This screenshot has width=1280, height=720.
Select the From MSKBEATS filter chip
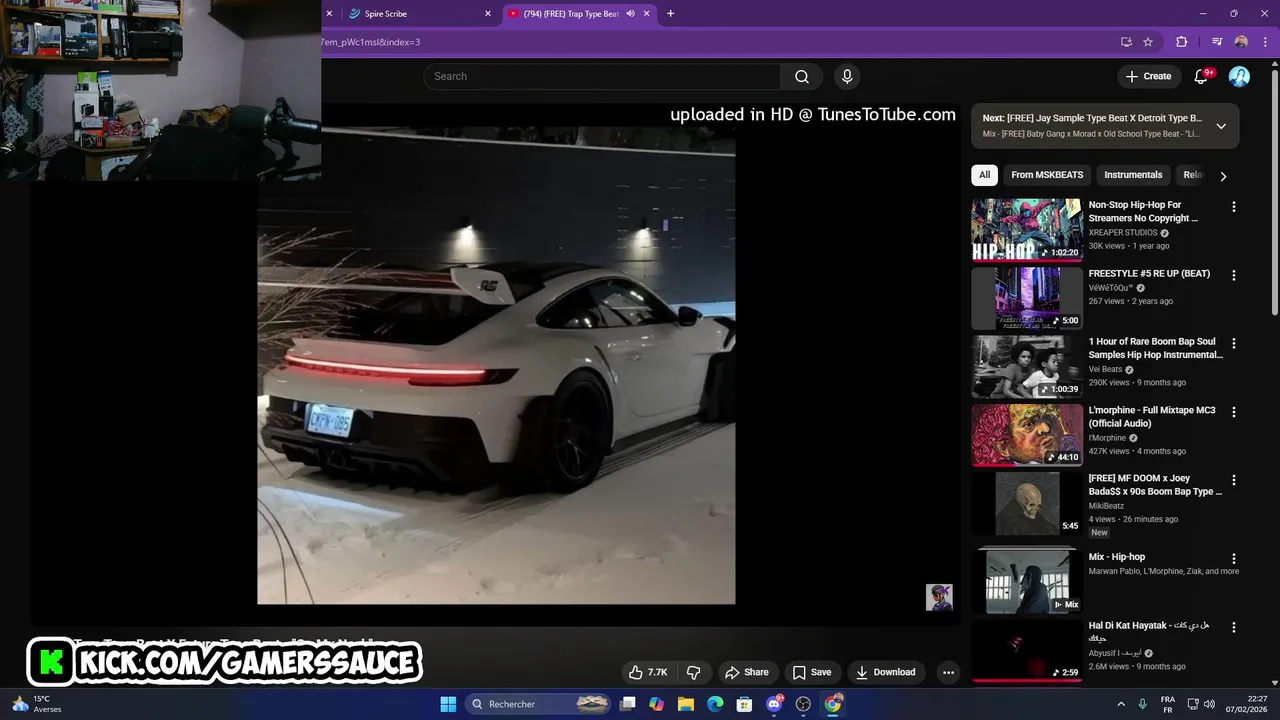(x=1047, y=175)
